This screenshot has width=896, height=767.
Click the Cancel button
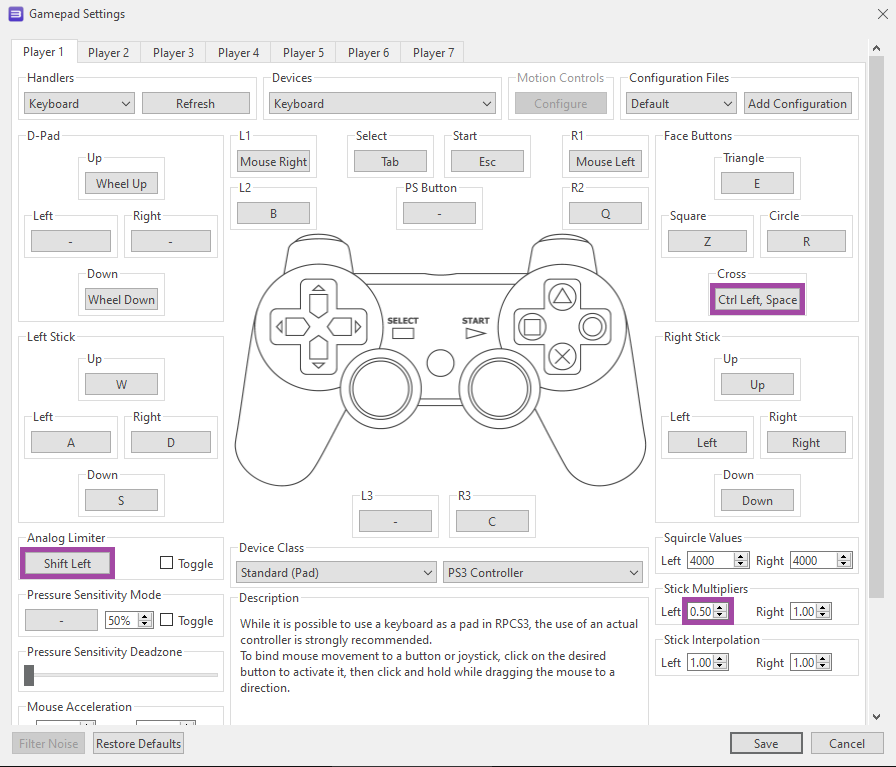[x=846, y=743]
